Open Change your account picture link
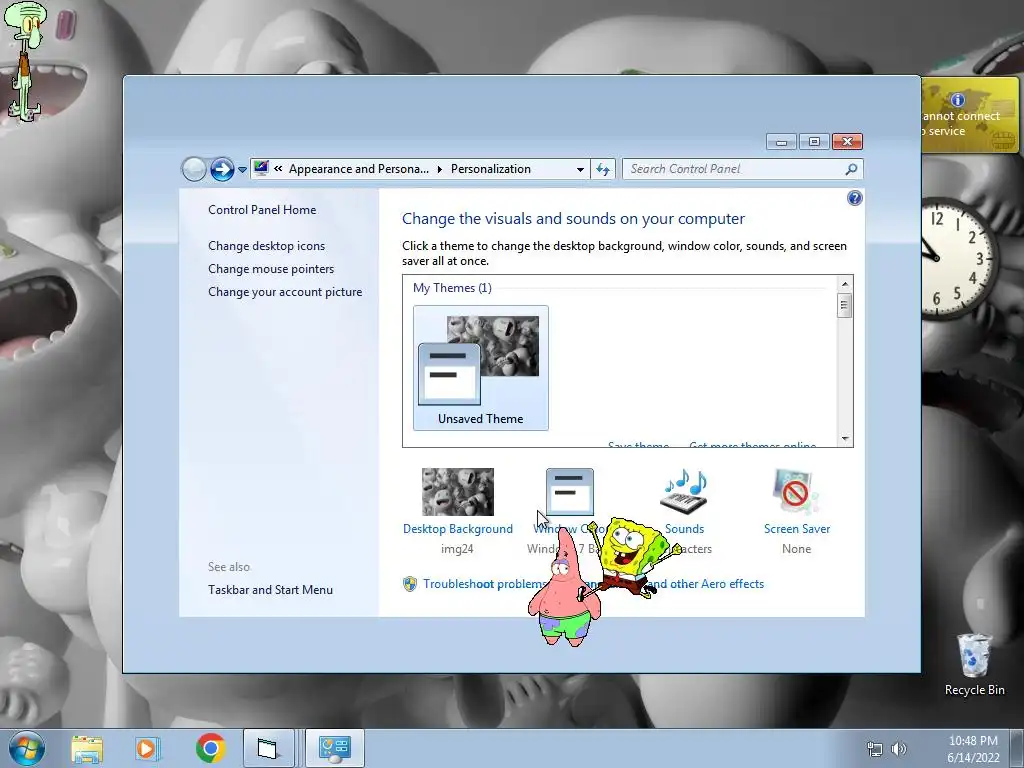 click(x=285, y=292)
